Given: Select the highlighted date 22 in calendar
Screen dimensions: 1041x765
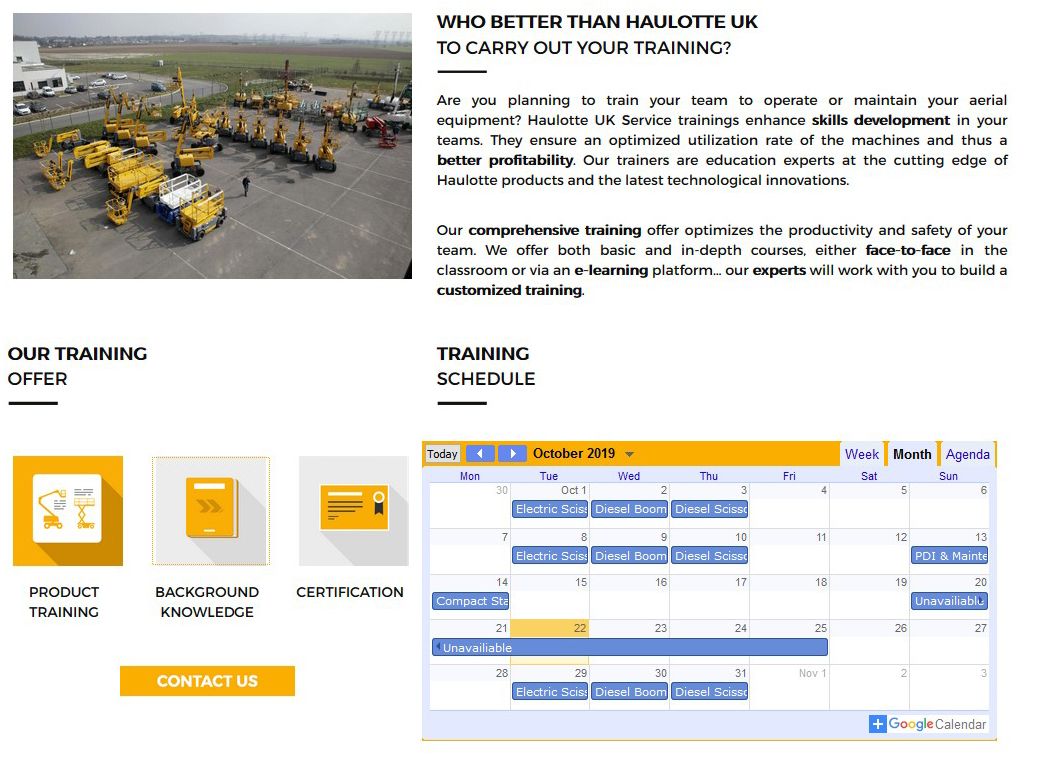Looking at the screenshot, I should [x=580, y=628].
